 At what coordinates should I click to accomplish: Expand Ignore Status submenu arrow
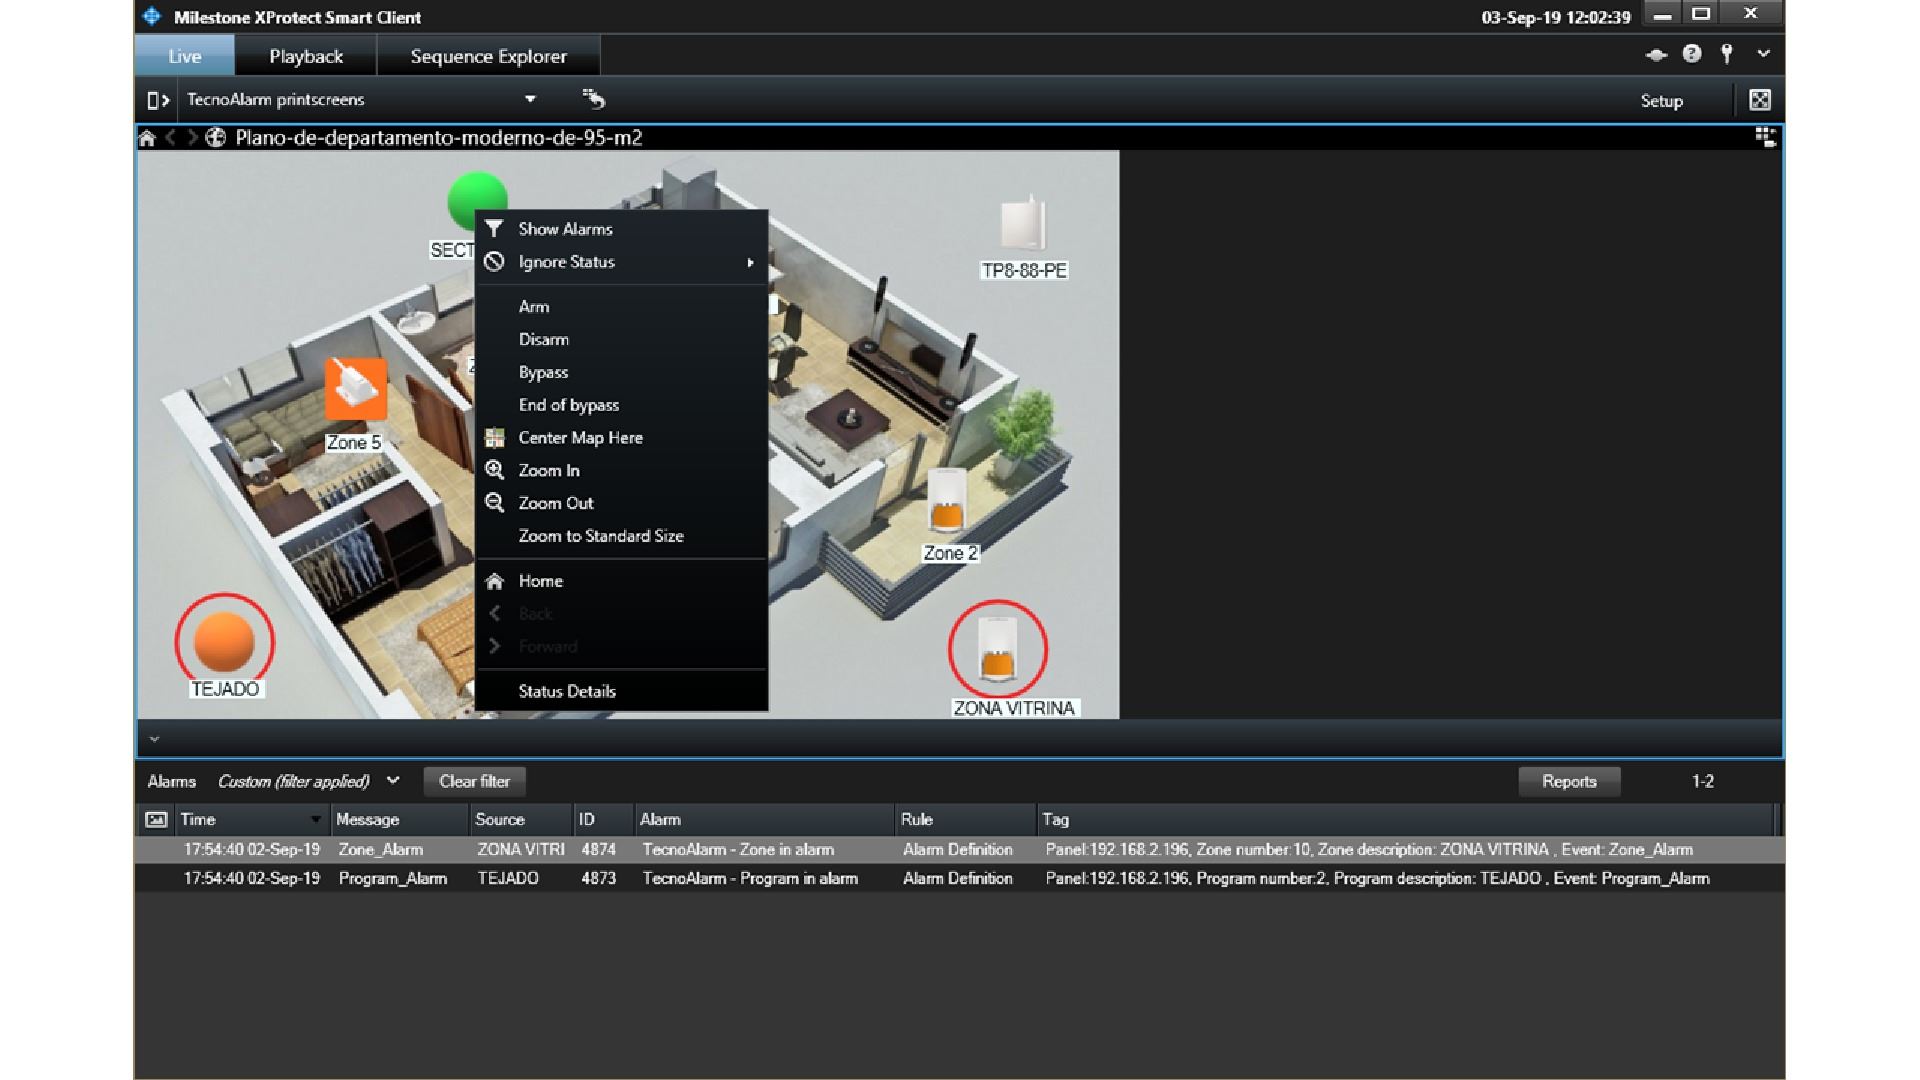750,262
